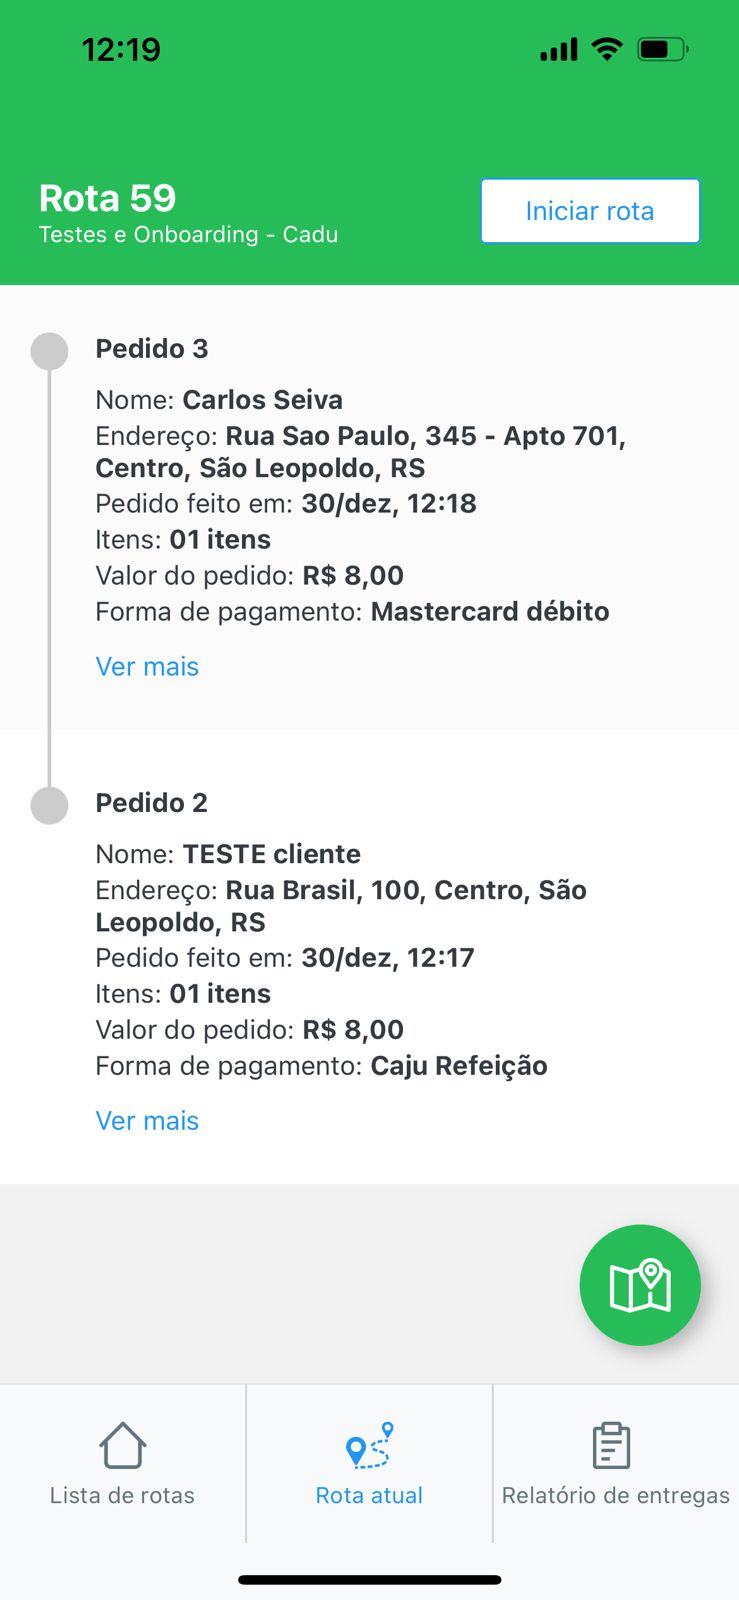Select the timeline circle next to Pedido 3
The width and height of the screenshot is (739, 1600).
tap(50, 351)
